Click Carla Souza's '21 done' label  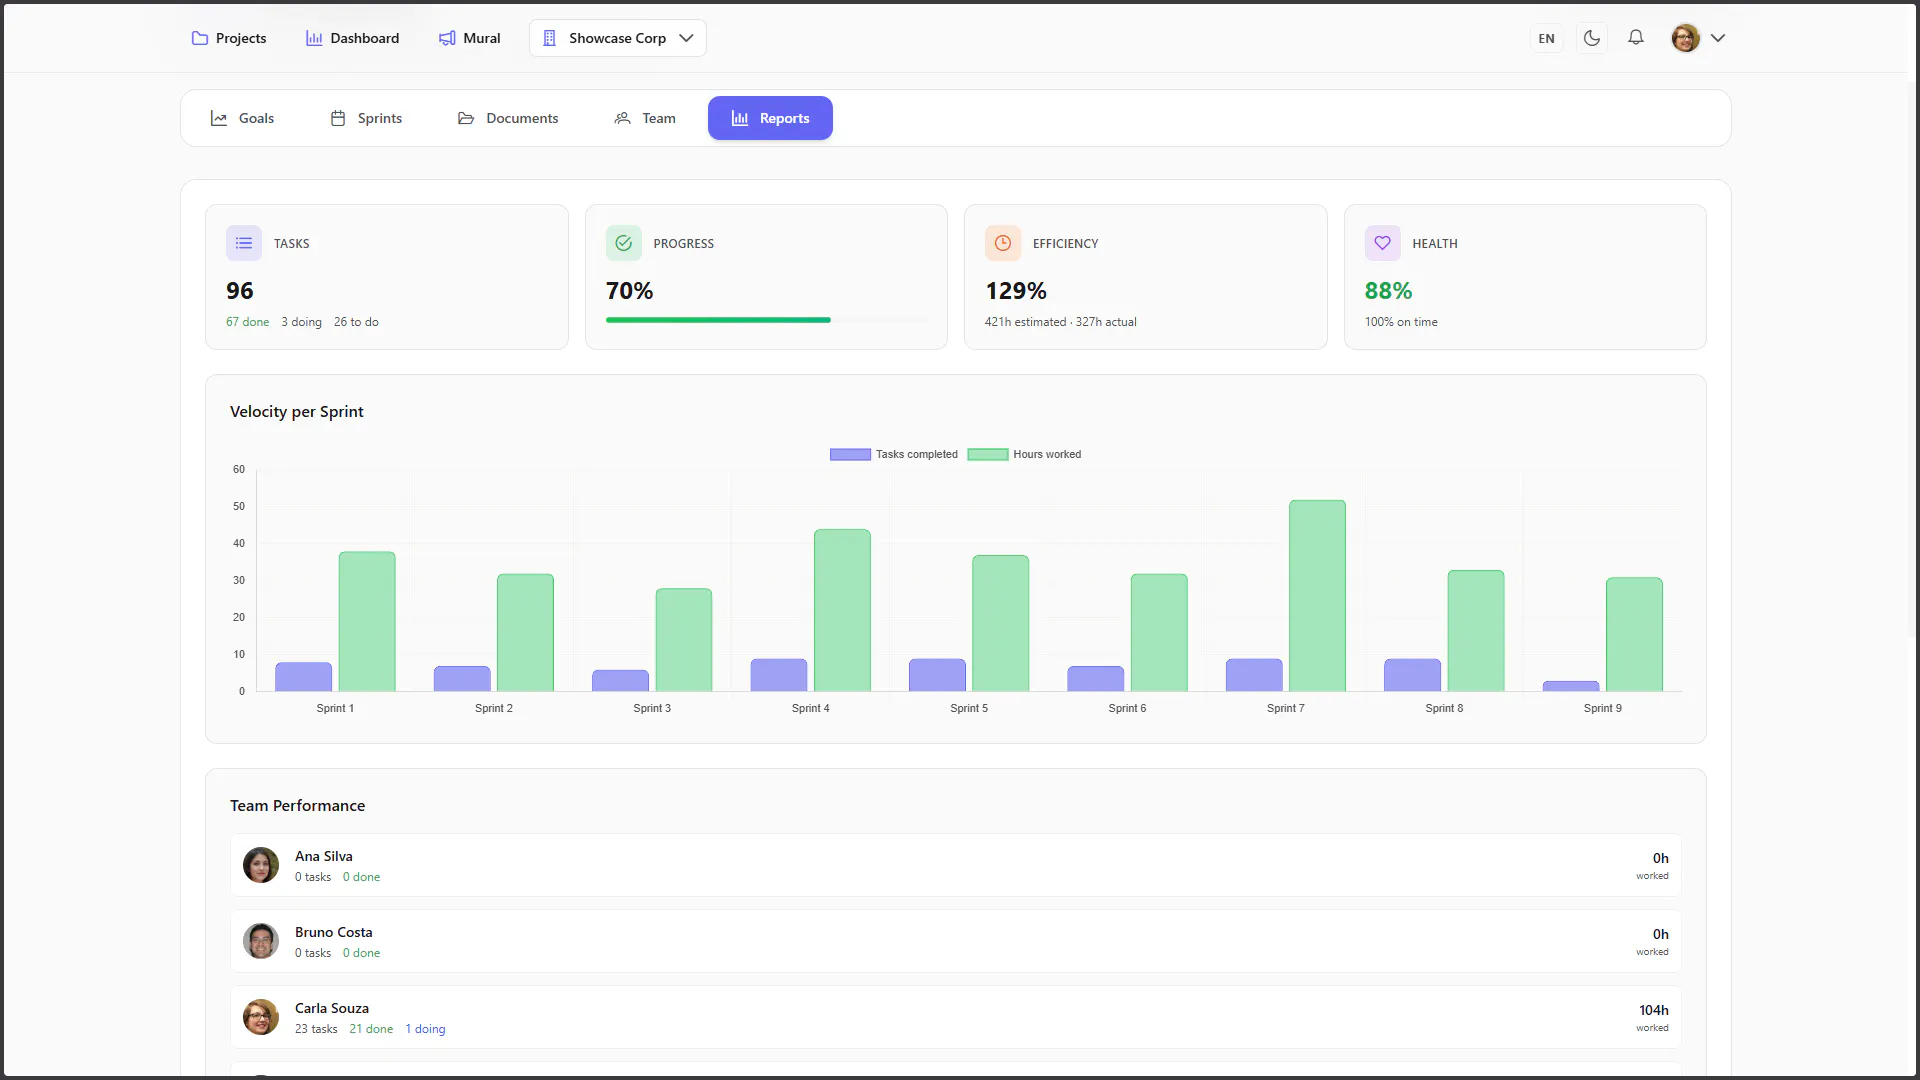coord(371,1029)
